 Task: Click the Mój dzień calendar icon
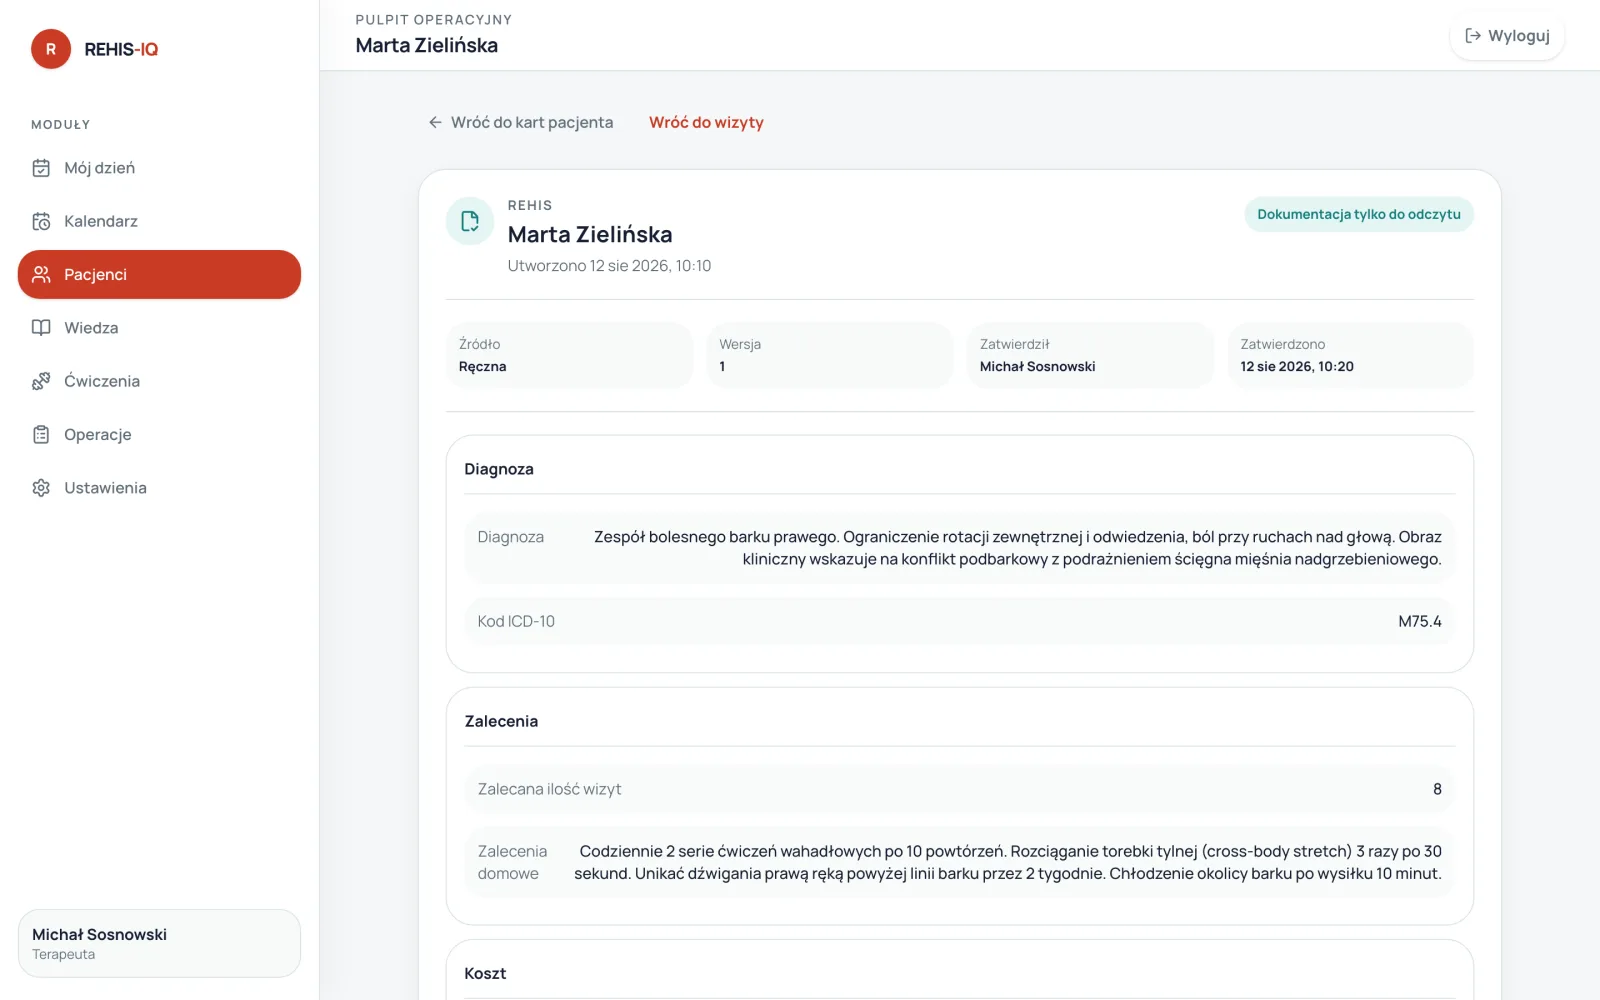point(41,168)
